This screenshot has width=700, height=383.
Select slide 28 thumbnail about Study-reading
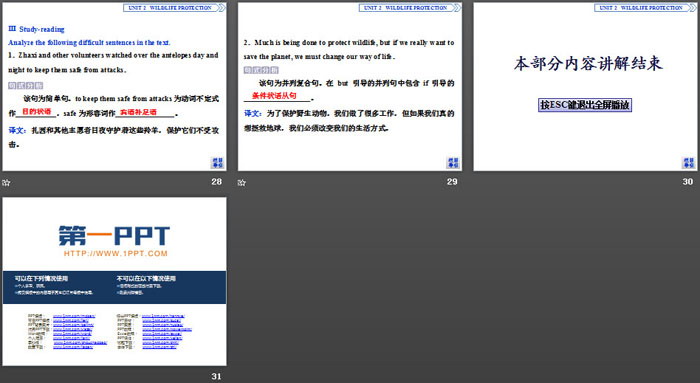coord(114,87)
